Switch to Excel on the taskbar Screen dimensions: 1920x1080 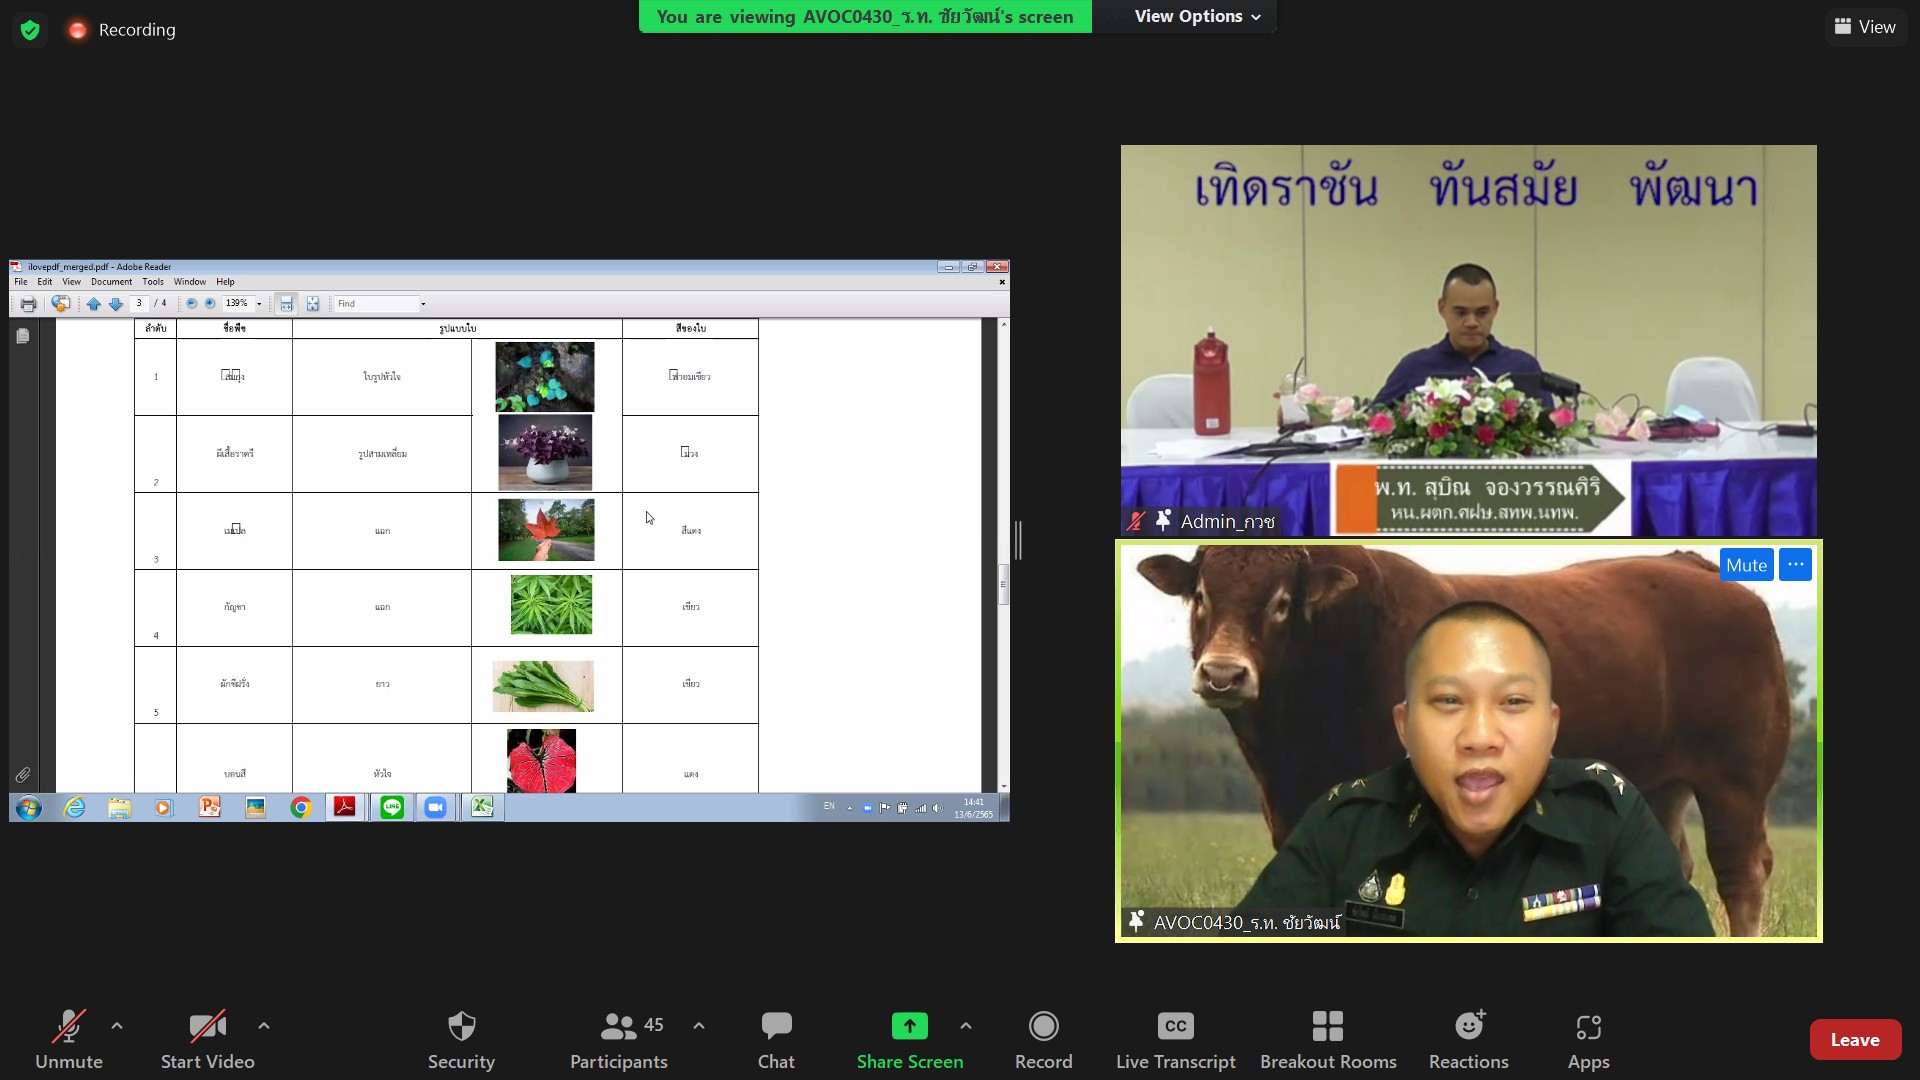point(482,807)
